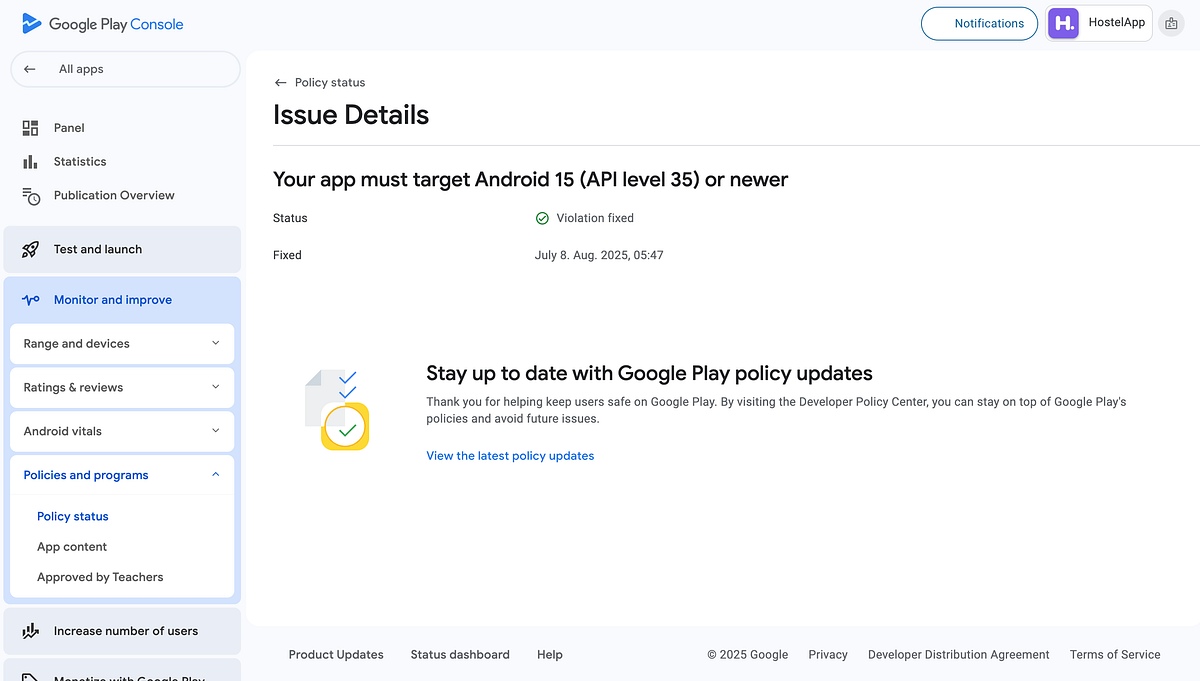Screen dimensions: 1200x681
Task: Open the App content page
Action: tap(71, 546)
